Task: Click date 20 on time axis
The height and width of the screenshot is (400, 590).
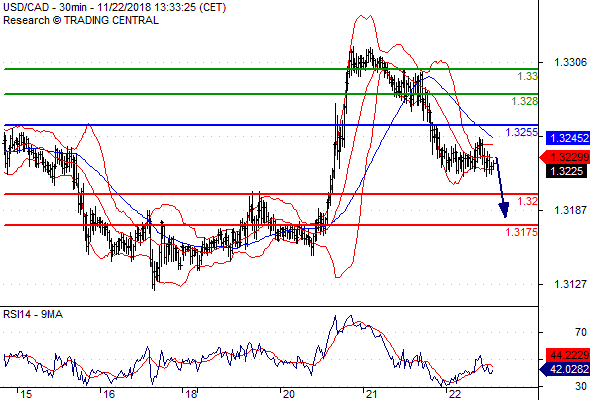Action: click(289, 394)
